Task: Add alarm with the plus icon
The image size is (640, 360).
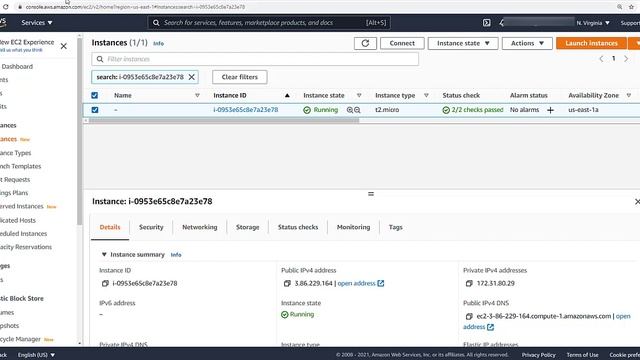Action: (x=550, y=110)
